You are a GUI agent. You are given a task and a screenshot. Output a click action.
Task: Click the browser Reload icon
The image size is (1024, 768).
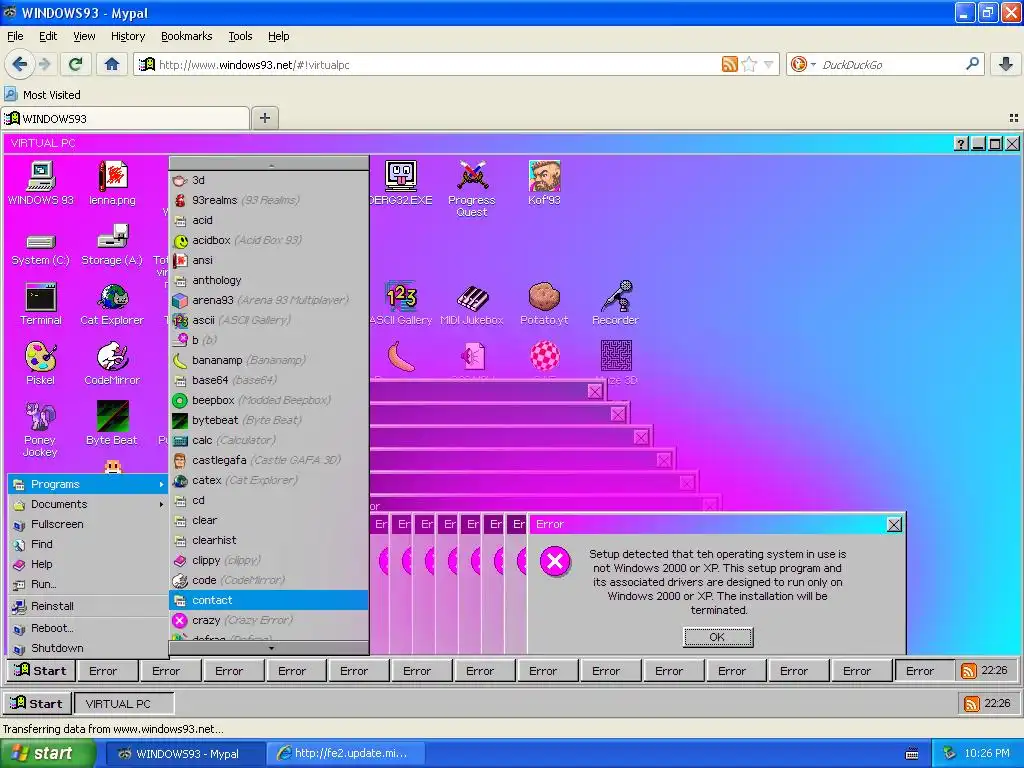[x=76, y=64]
